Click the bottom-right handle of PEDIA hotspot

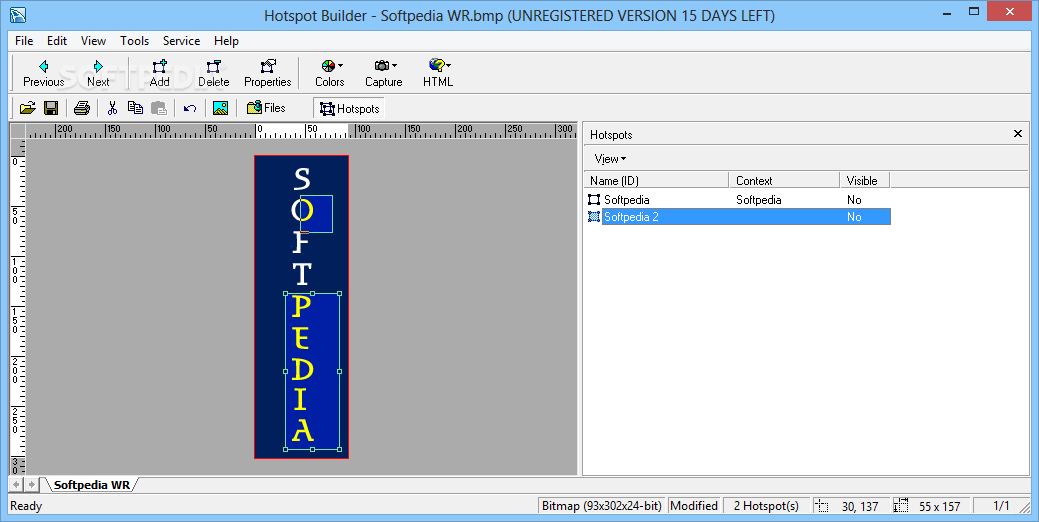[340, 450]
